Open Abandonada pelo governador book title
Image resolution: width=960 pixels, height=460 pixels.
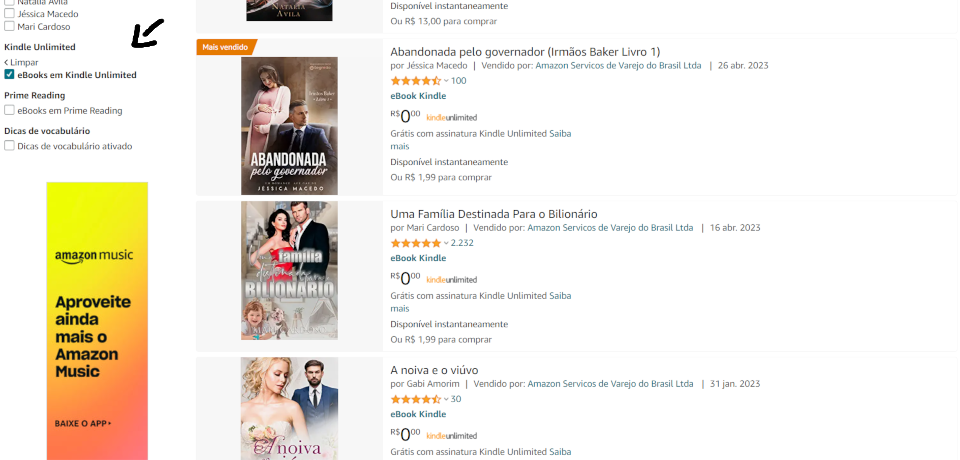(525, 51)
